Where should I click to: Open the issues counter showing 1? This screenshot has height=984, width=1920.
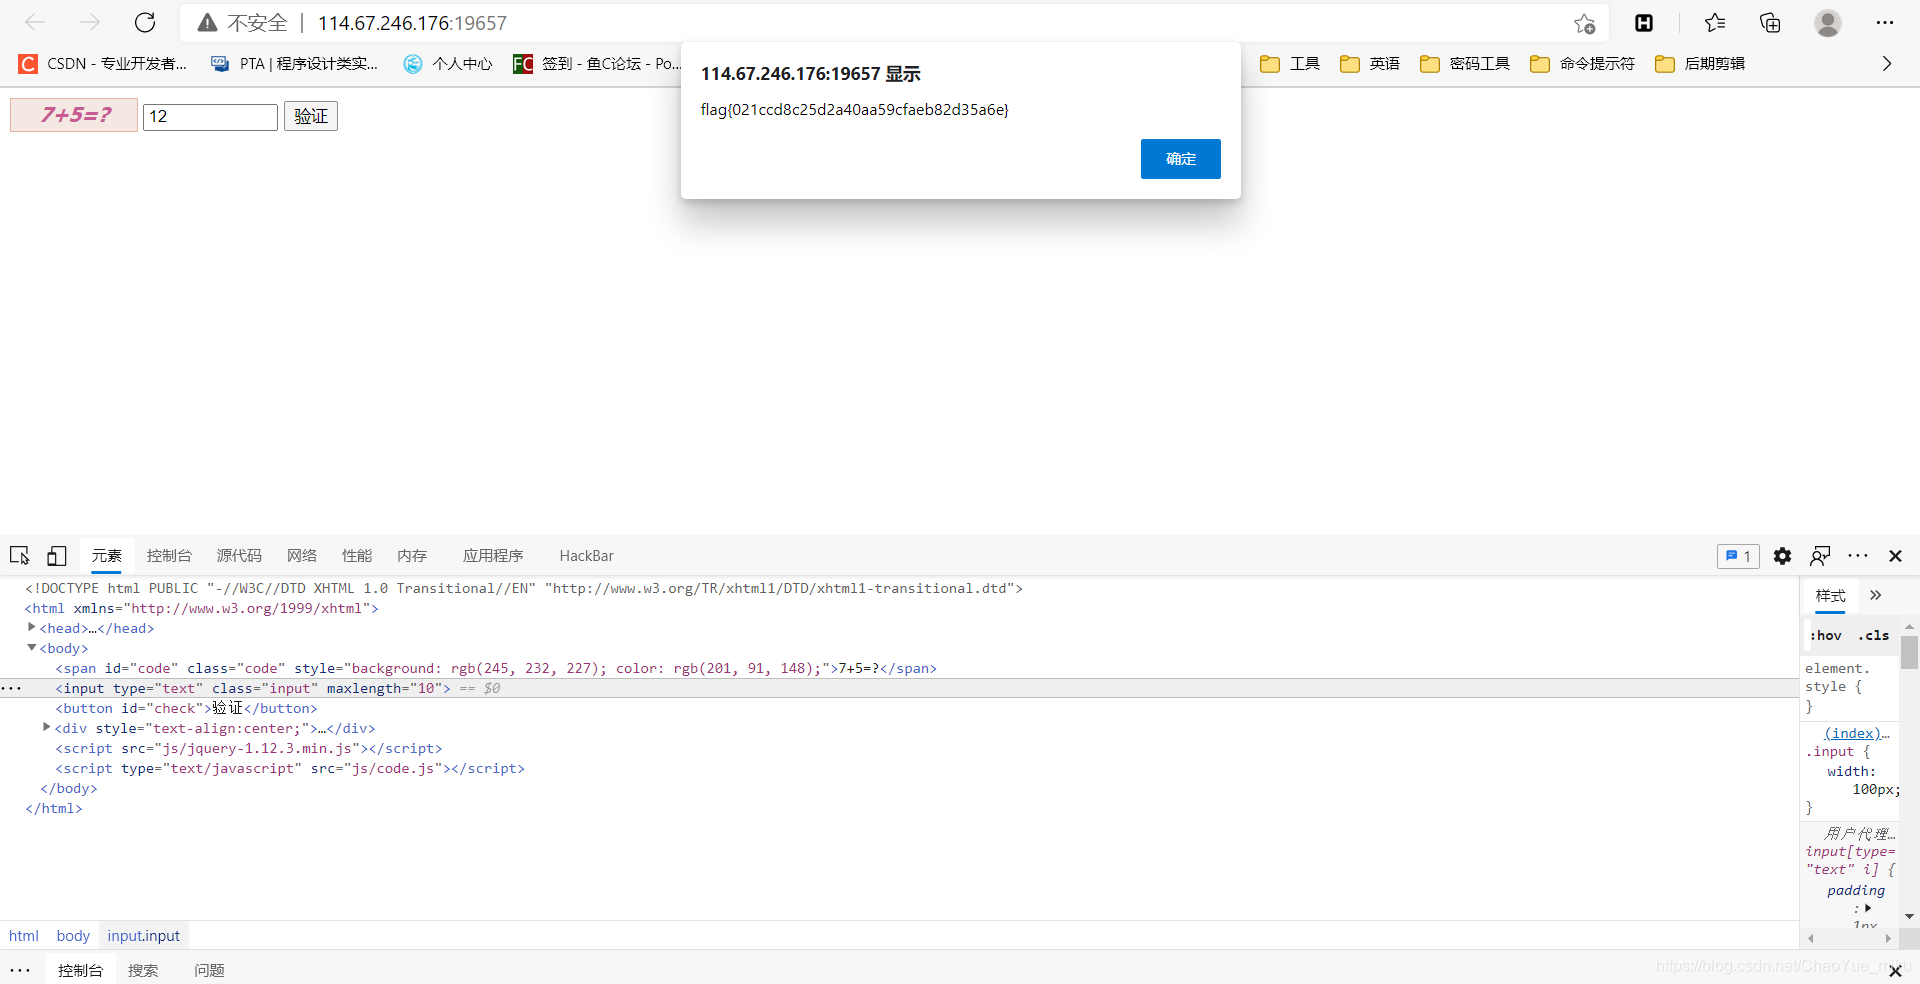[1738, 556]
